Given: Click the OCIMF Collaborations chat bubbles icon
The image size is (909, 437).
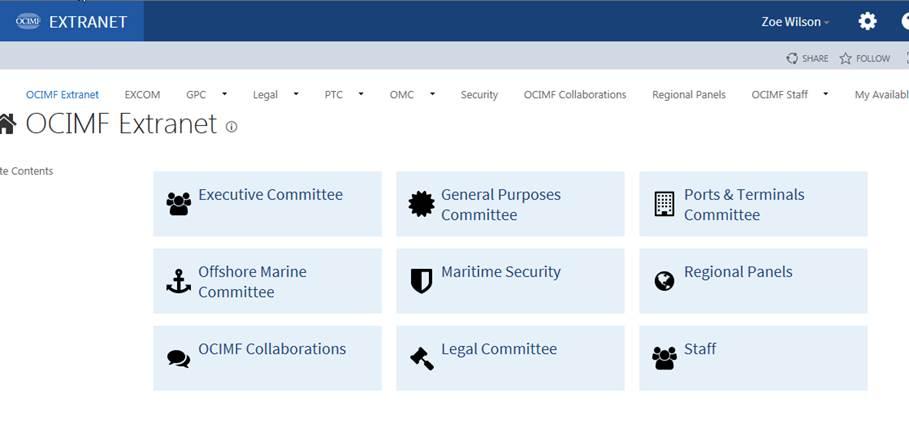Looking at the screenshot, I should coord(179,359).
